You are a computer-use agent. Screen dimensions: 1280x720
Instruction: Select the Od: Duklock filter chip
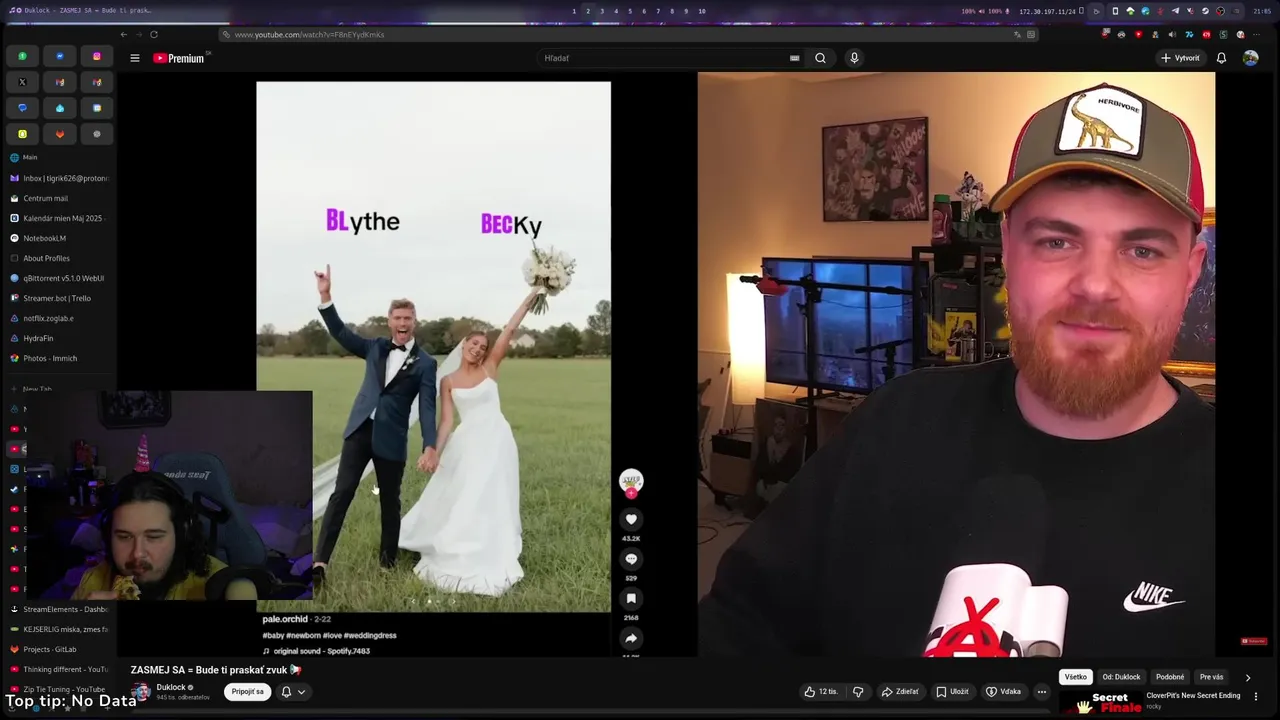(x=1121, y=677)
